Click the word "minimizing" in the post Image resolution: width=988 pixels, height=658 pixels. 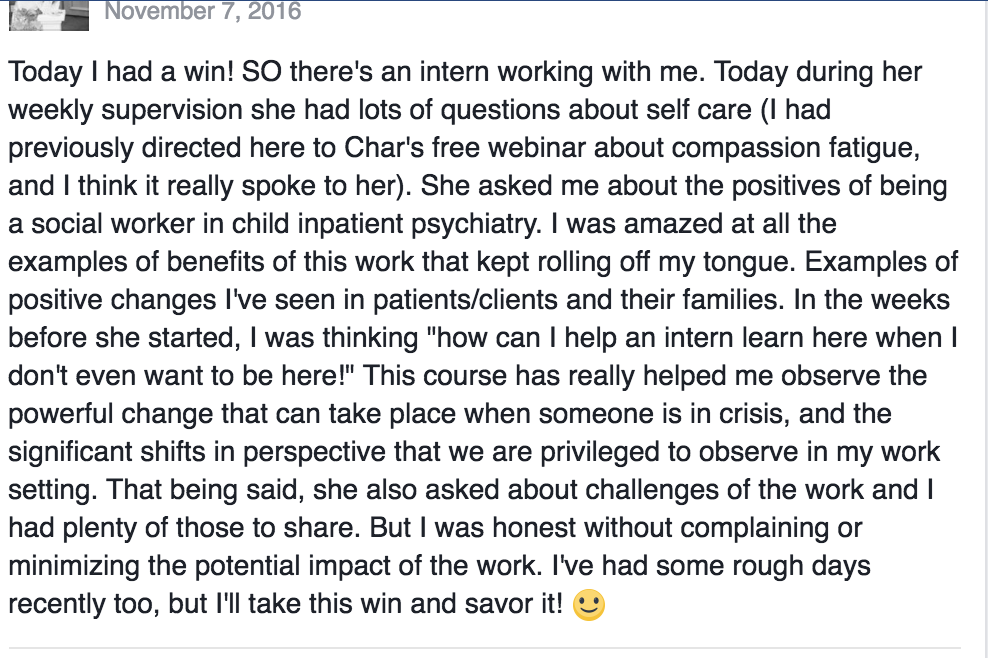(x=74, y=567)
